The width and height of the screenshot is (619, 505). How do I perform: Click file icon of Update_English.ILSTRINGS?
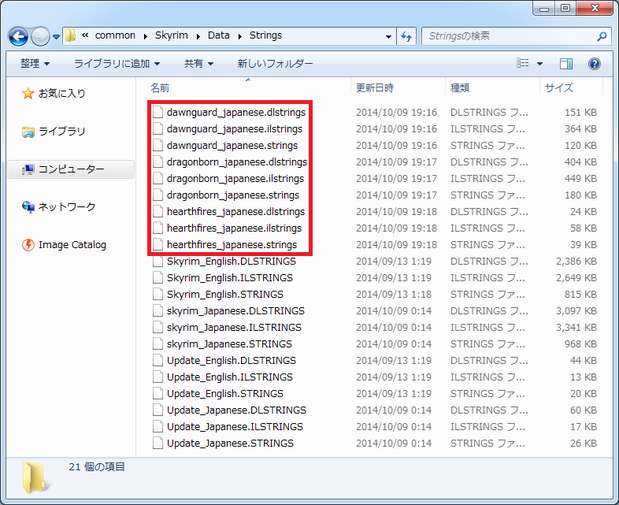(158, 377)
